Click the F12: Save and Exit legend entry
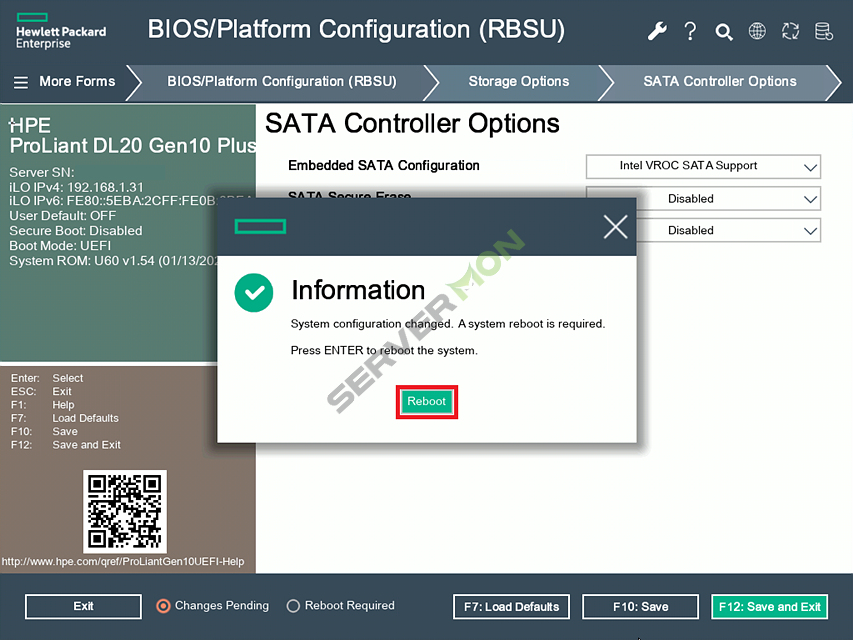Image resolution: width=853 pixels, height=640 pixels. (66, 445)
